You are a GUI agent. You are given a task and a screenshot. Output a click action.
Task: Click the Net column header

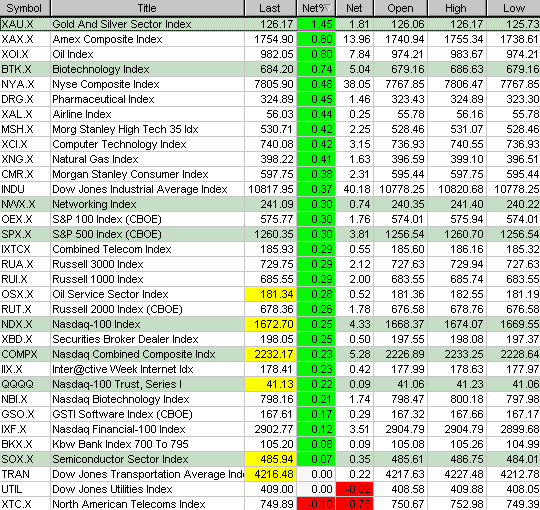(x=354, y=8)
